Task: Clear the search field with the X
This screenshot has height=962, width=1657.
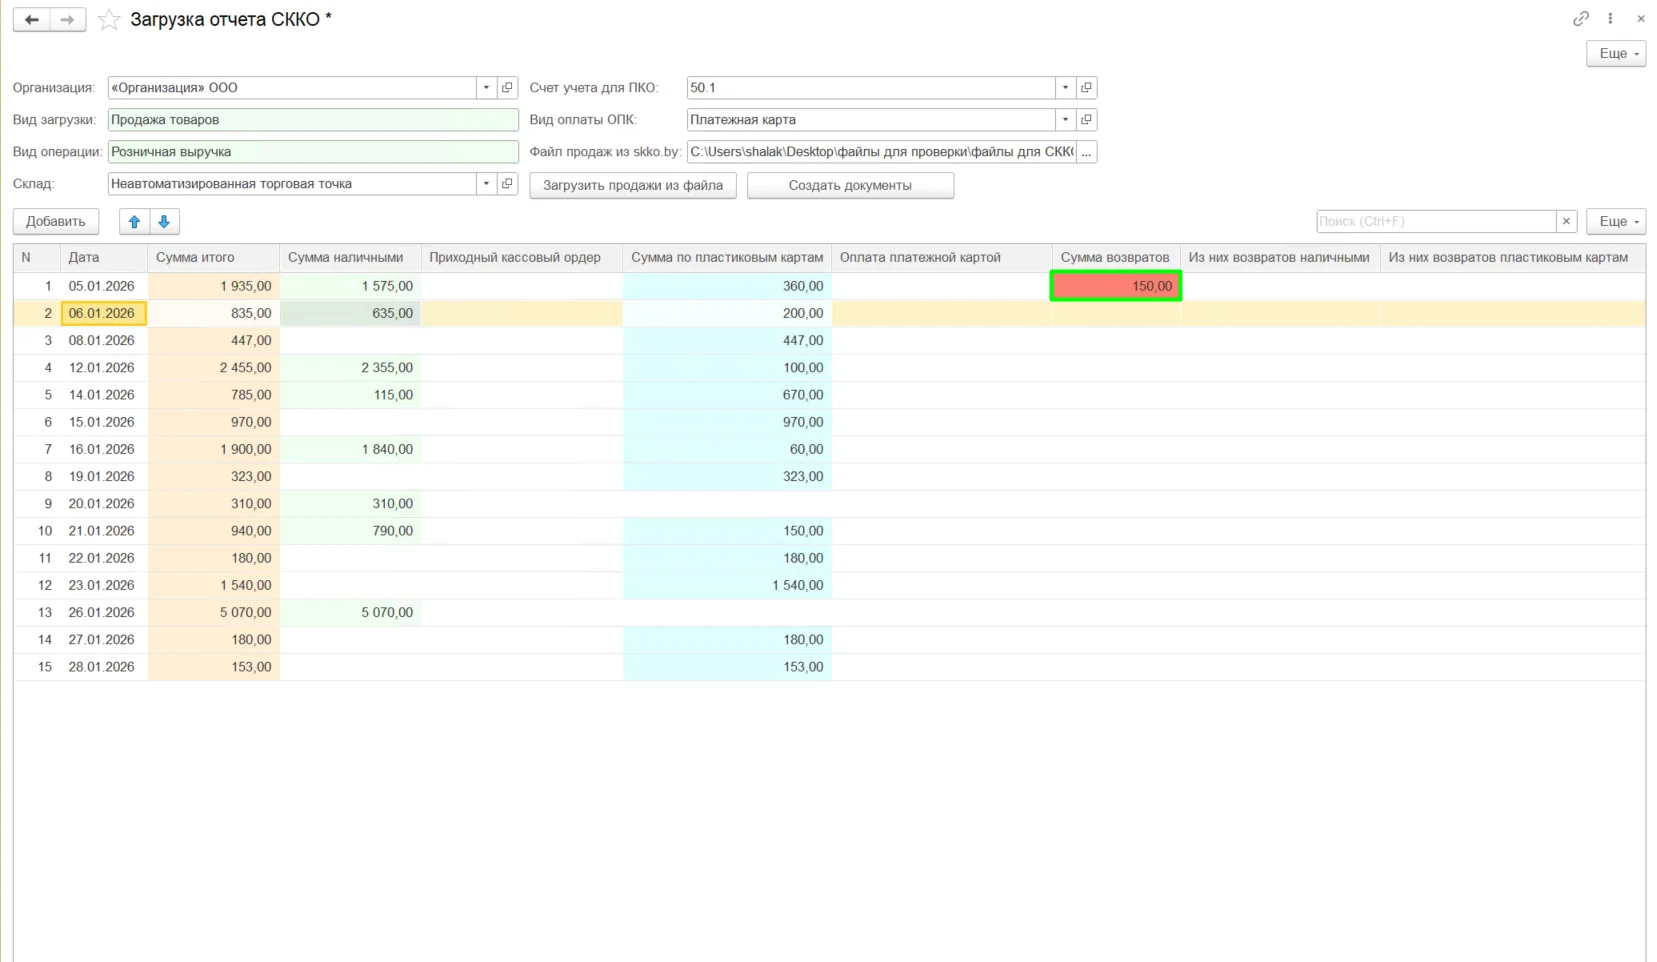Action: coord(1566,221)
